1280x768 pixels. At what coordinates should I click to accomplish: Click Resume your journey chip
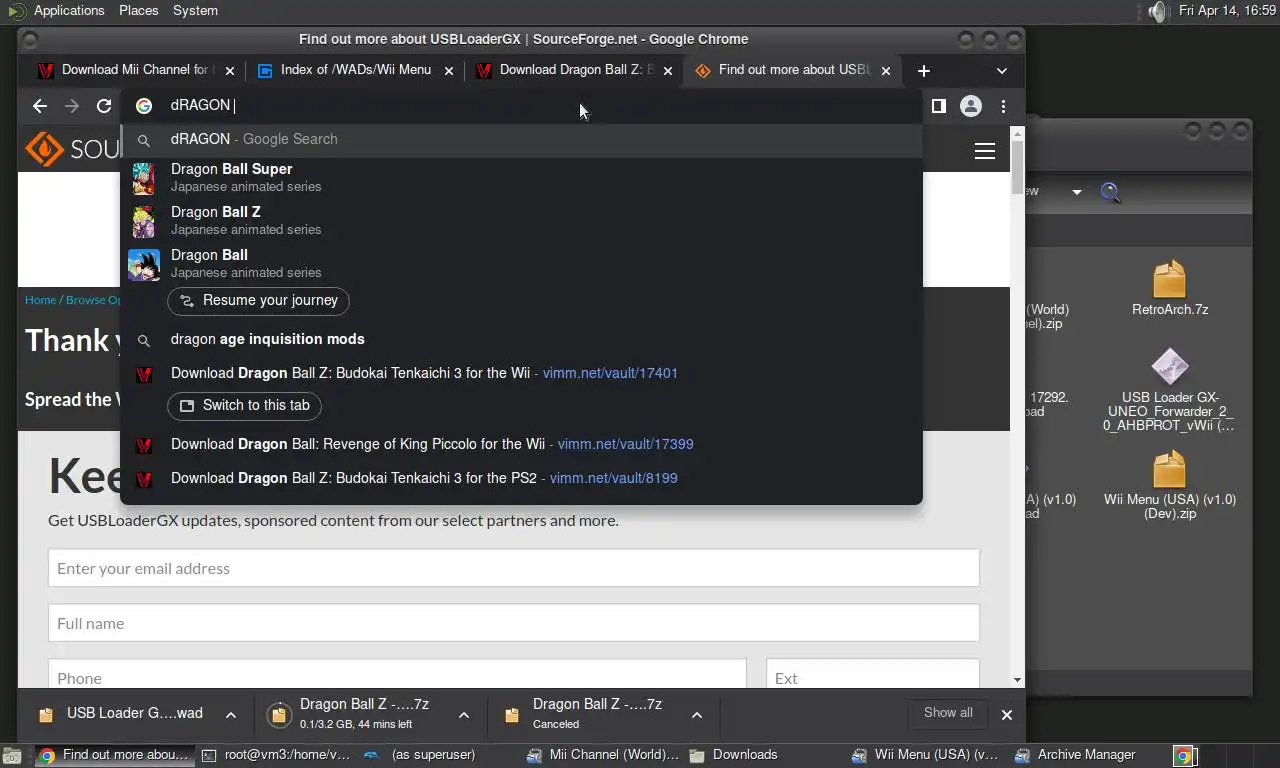point(258,300)
